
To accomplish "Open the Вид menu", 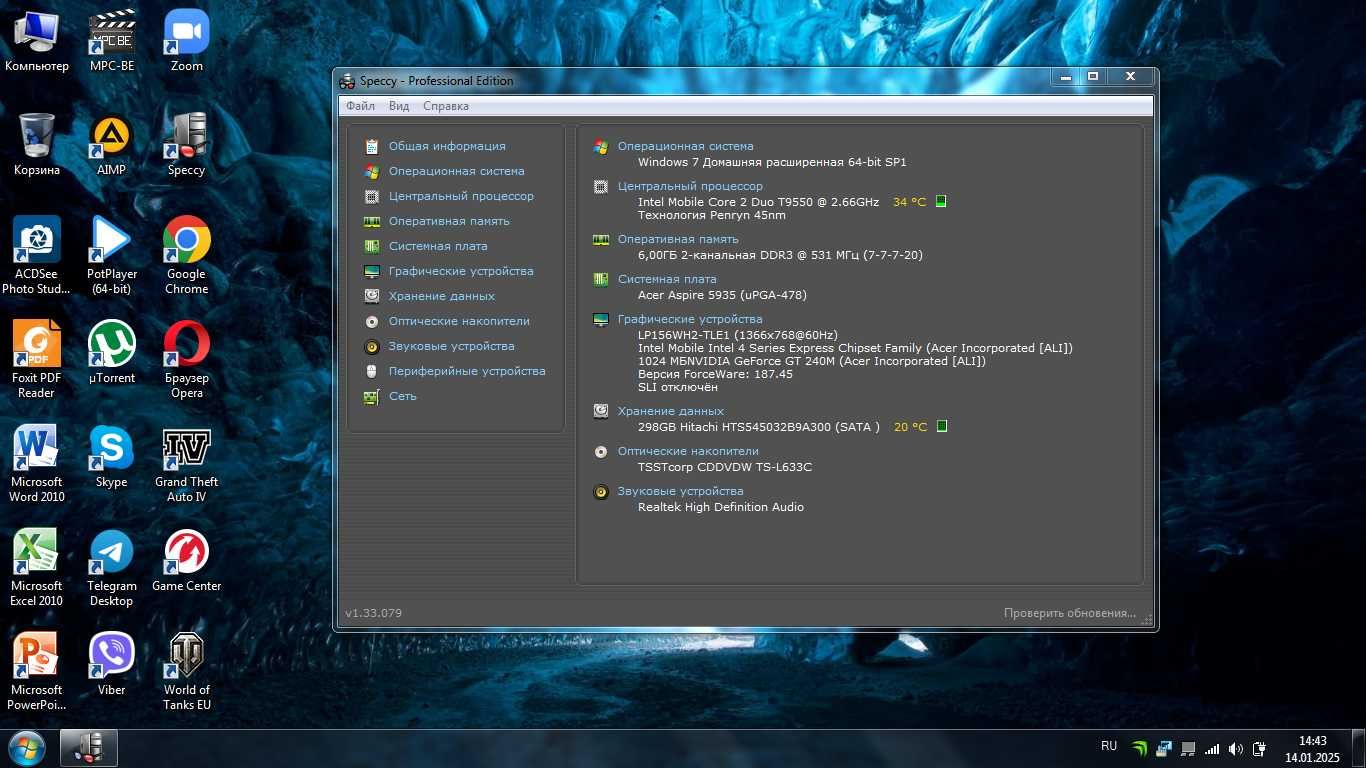I will point(399,106).
